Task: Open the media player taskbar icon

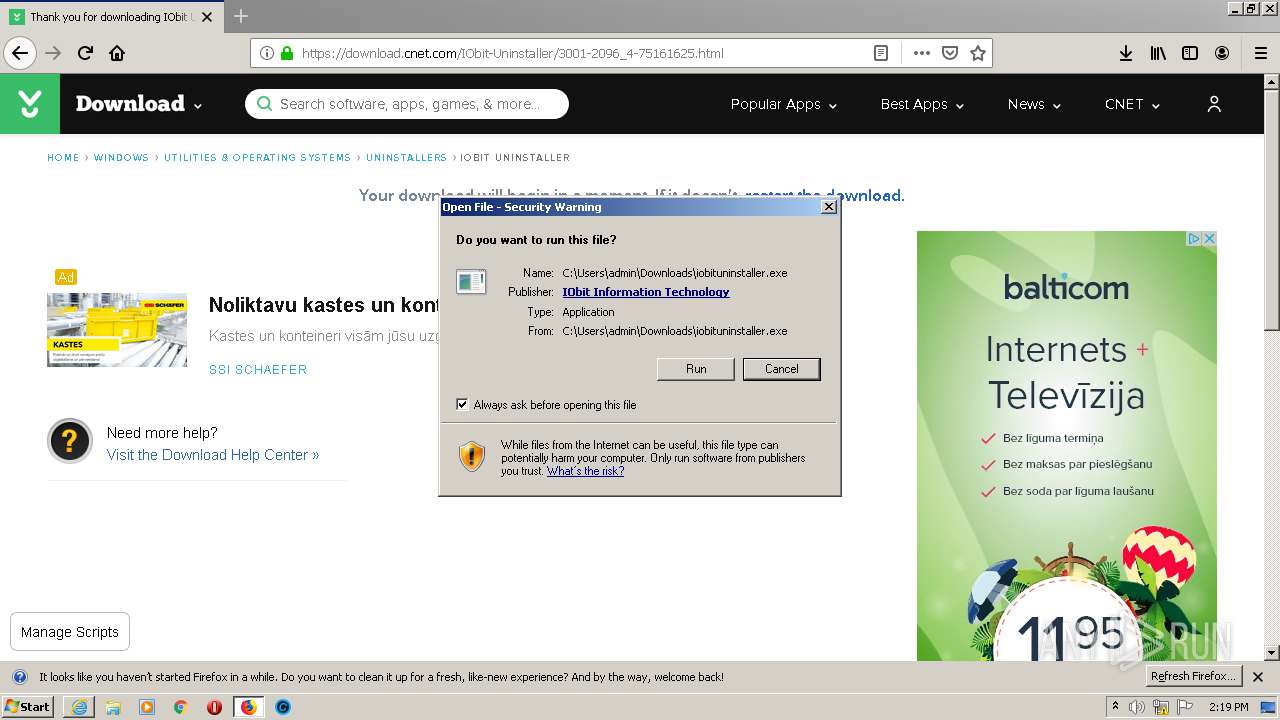Action: tap(147, 707)
